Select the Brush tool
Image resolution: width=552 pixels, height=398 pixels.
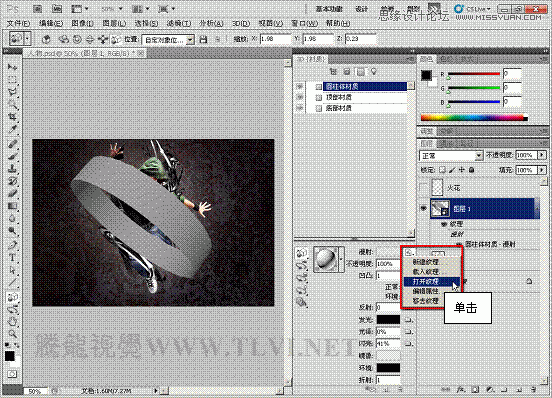12,156
